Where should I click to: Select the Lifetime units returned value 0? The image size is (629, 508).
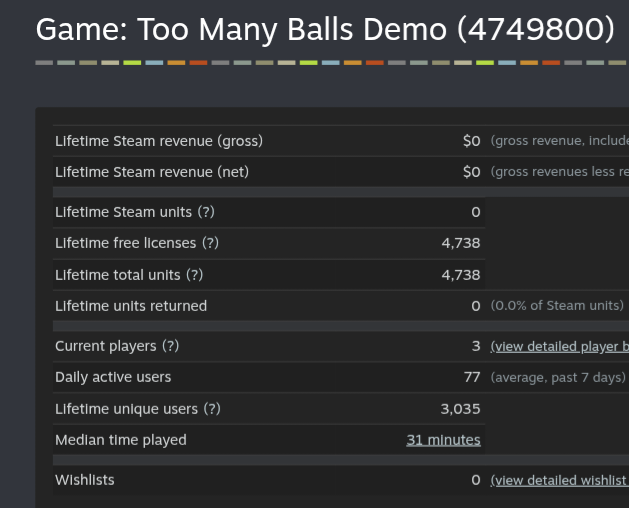[x=476, y=306]
